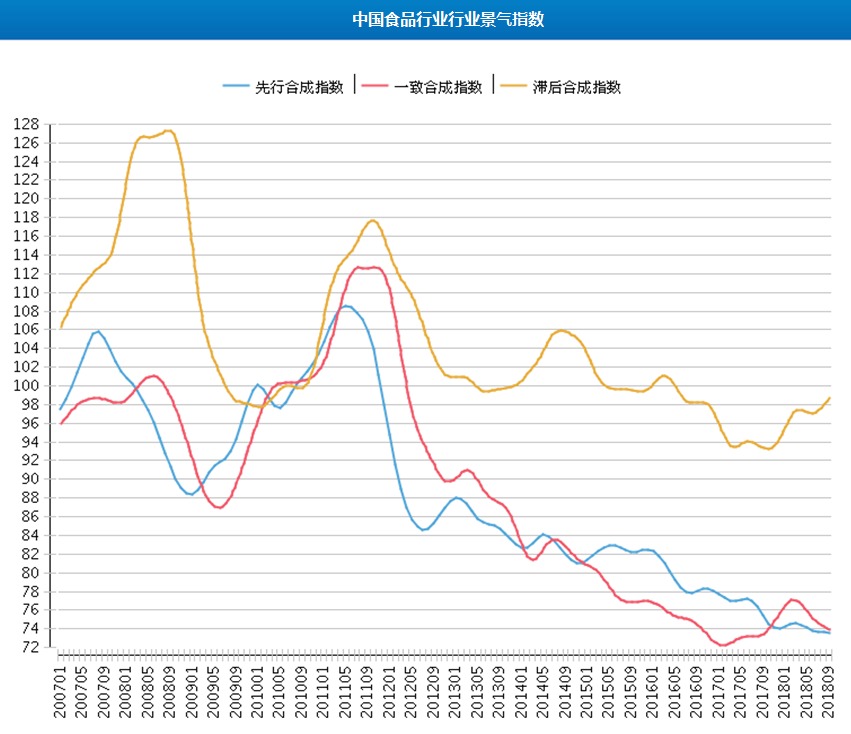Click the 72 value on the y-axis
851x734 pixels.
[32, 647]
